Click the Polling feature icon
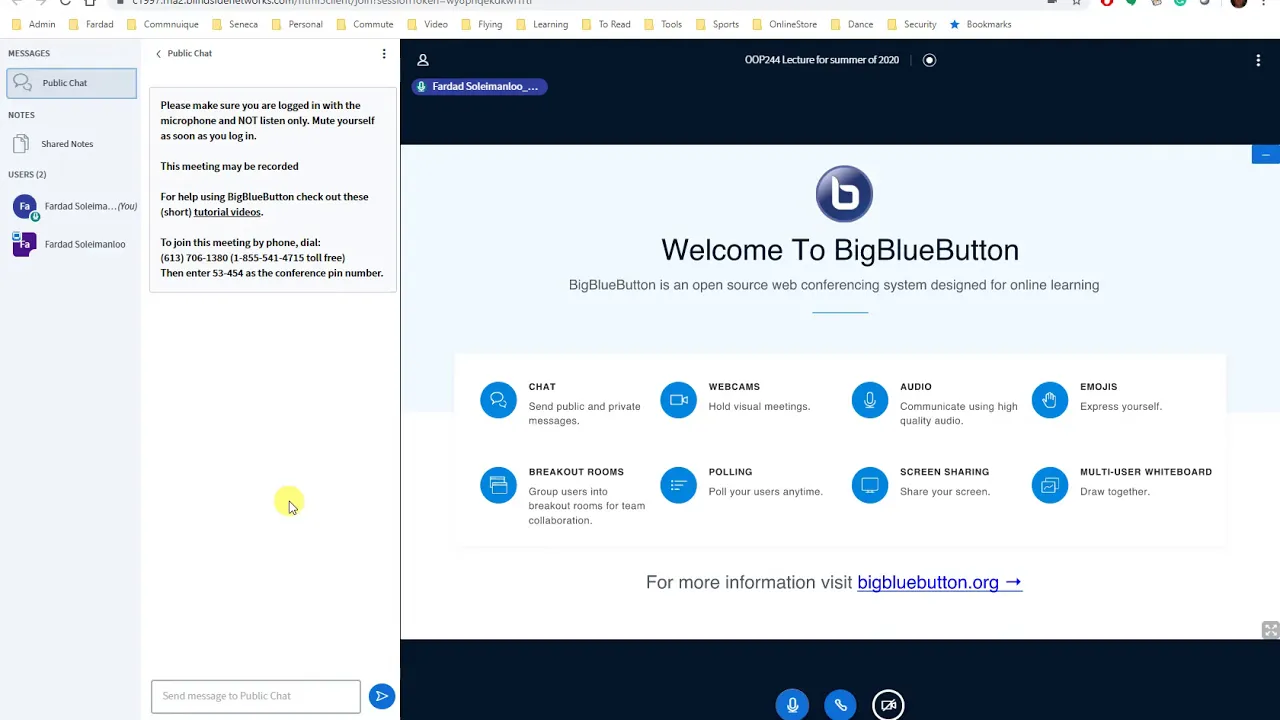Viewport: 1280px width, 720px height. (678, 485)
